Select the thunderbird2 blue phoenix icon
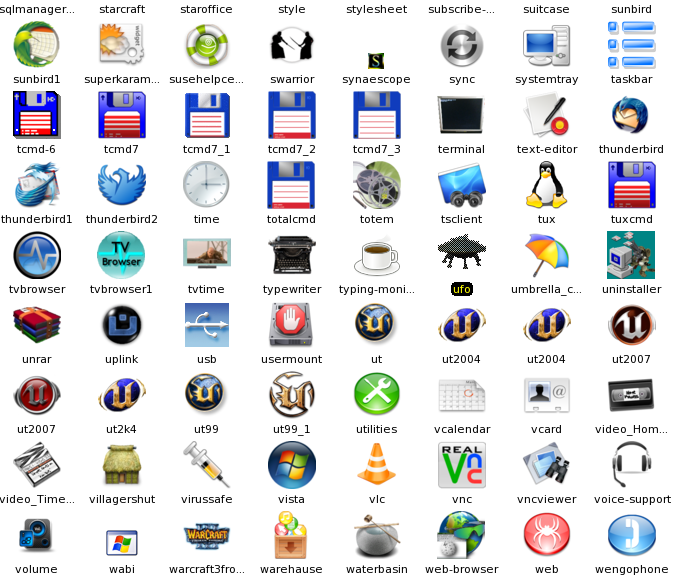Image resolution: width=691 pixels, height=580 pixels. [x=122, y=185]
